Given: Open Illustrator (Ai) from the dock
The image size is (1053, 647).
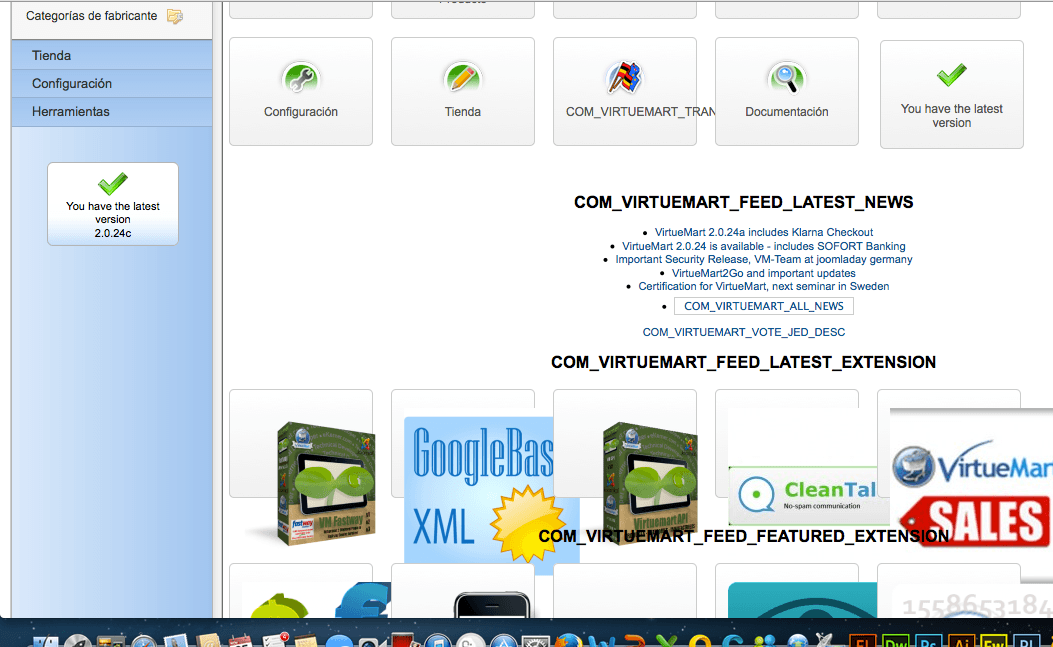Looking at the screenshot, I should (x=962, y=640).
